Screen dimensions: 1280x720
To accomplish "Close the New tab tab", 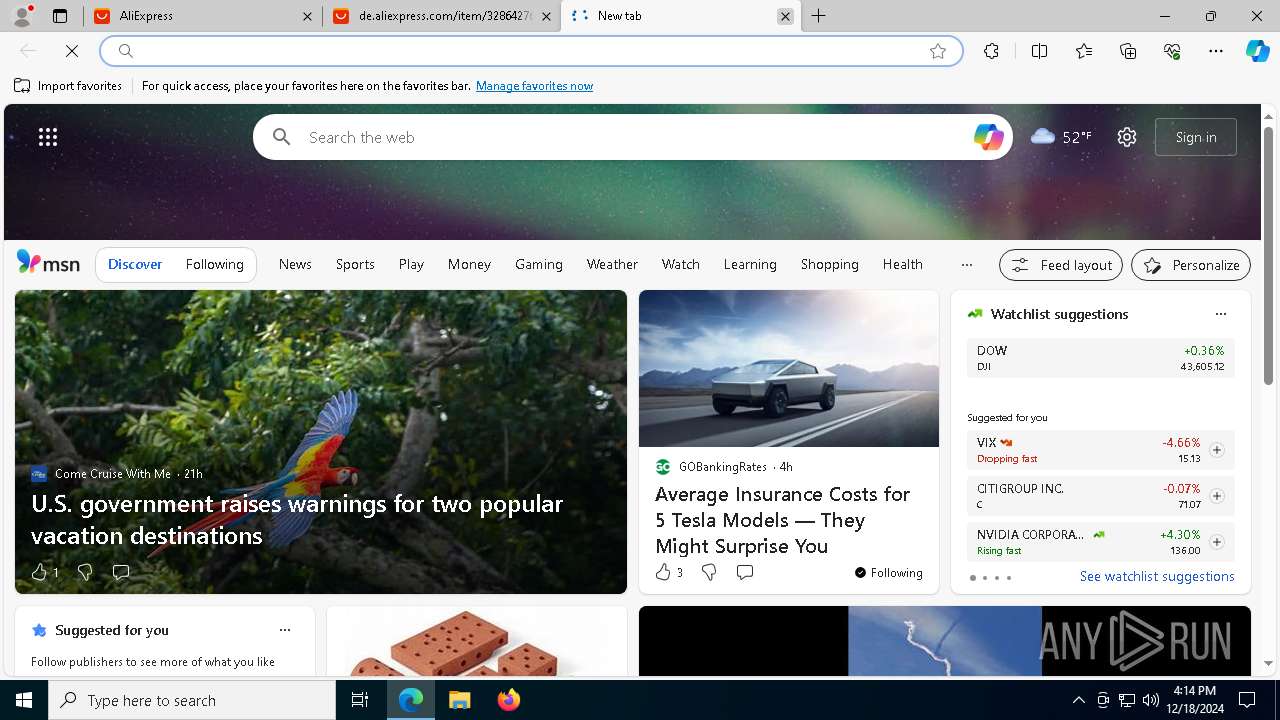I will 785,16.
